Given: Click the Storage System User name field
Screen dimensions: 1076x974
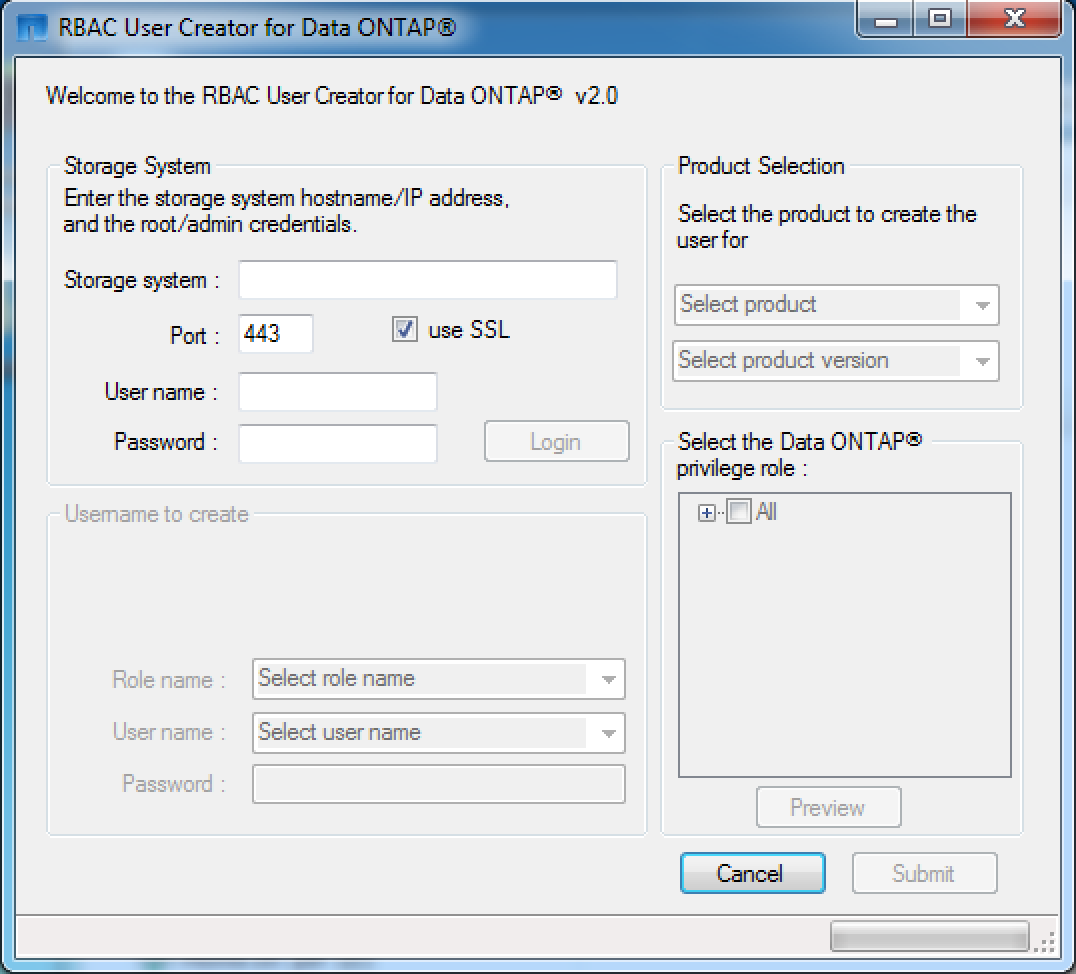Looking at the screenshot, I should pos(338,391).
